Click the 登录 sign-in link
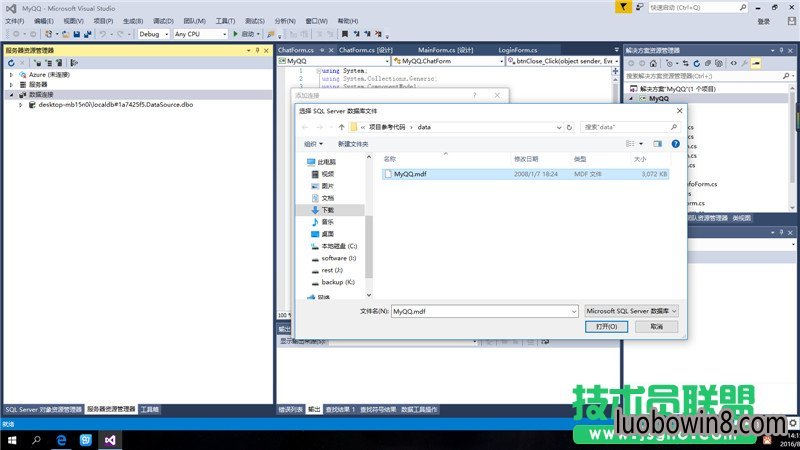This screenshot has height=450, width=800. click(763, 21)
